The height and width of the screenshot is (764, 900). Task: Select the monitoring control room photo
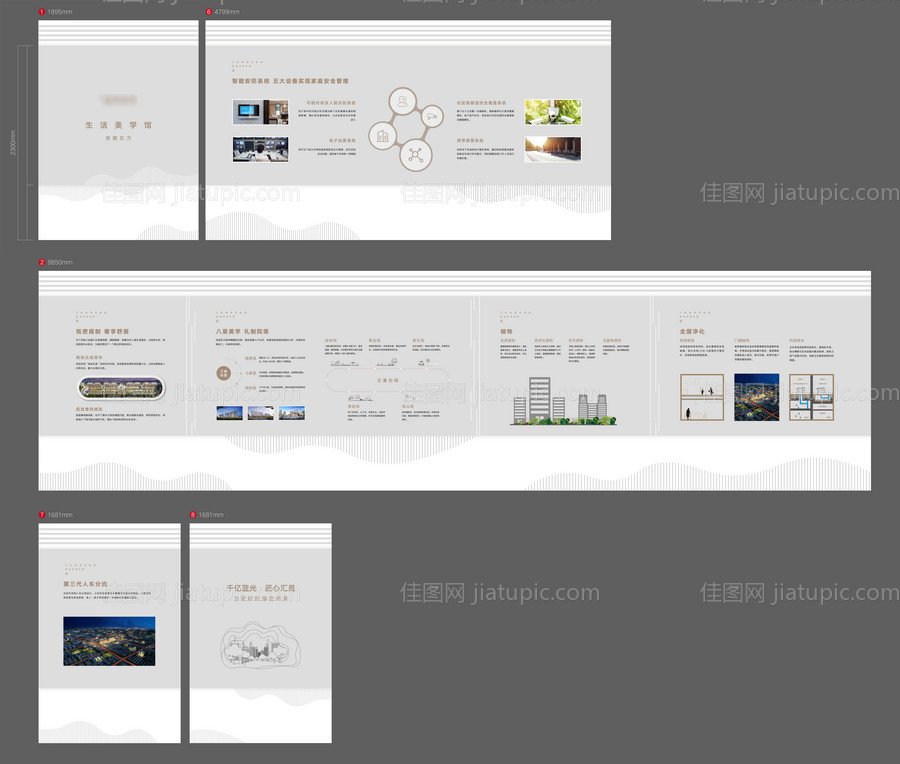(x=260, y=149)
